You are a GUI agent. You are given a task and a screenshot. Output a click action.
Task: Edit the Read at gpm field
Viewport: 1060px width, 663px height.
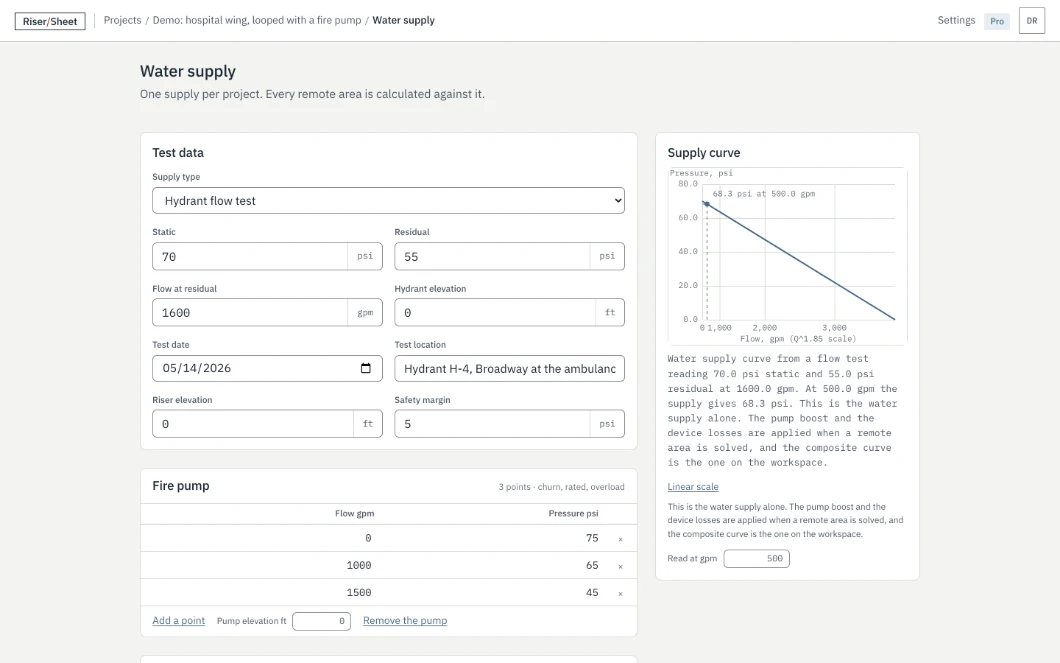click(x=756, y=558)
